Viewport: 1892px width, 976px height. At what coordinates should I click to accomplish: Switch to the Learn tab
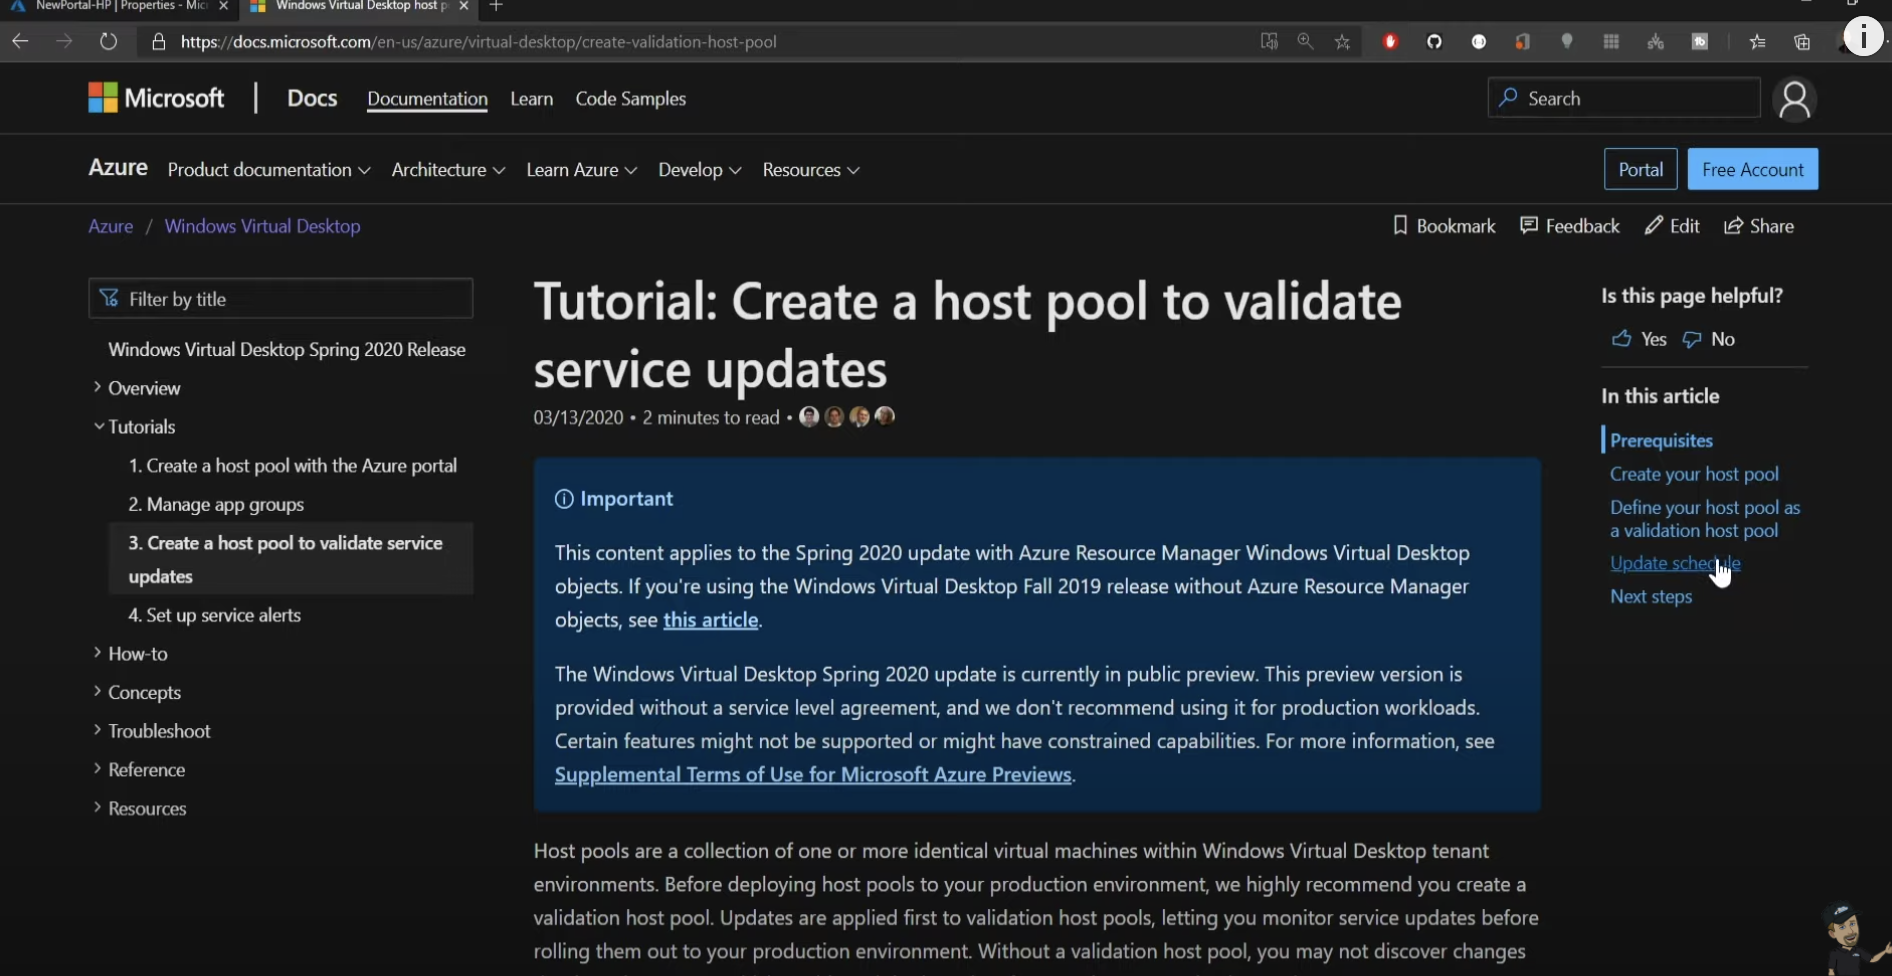[531, 99]
